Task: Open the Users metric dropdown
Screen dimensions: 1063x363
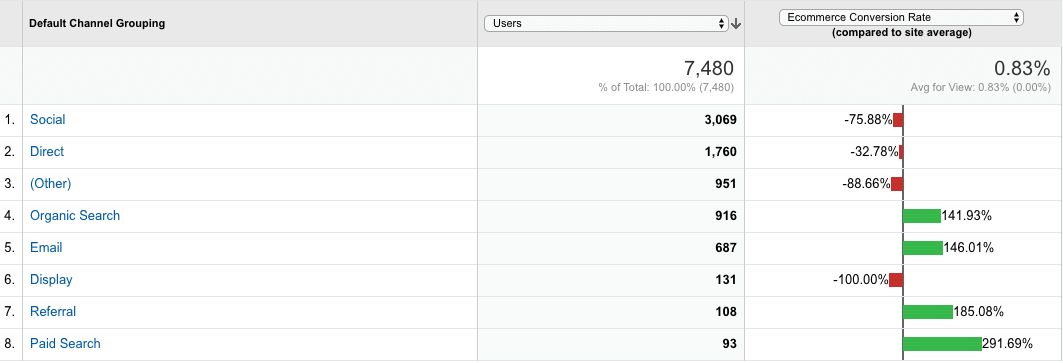Action: pyautogui.click(x=606, y=24)
